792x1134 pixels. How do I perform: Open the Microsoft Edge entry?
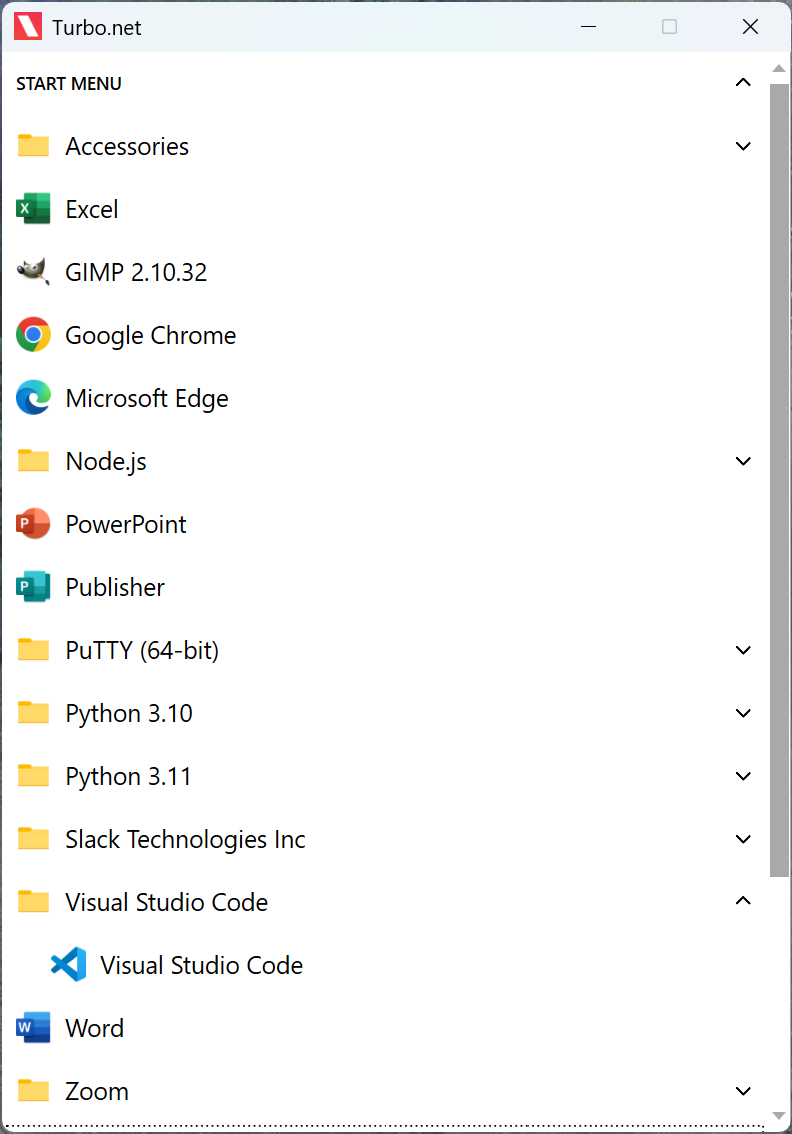click(147, 398)
